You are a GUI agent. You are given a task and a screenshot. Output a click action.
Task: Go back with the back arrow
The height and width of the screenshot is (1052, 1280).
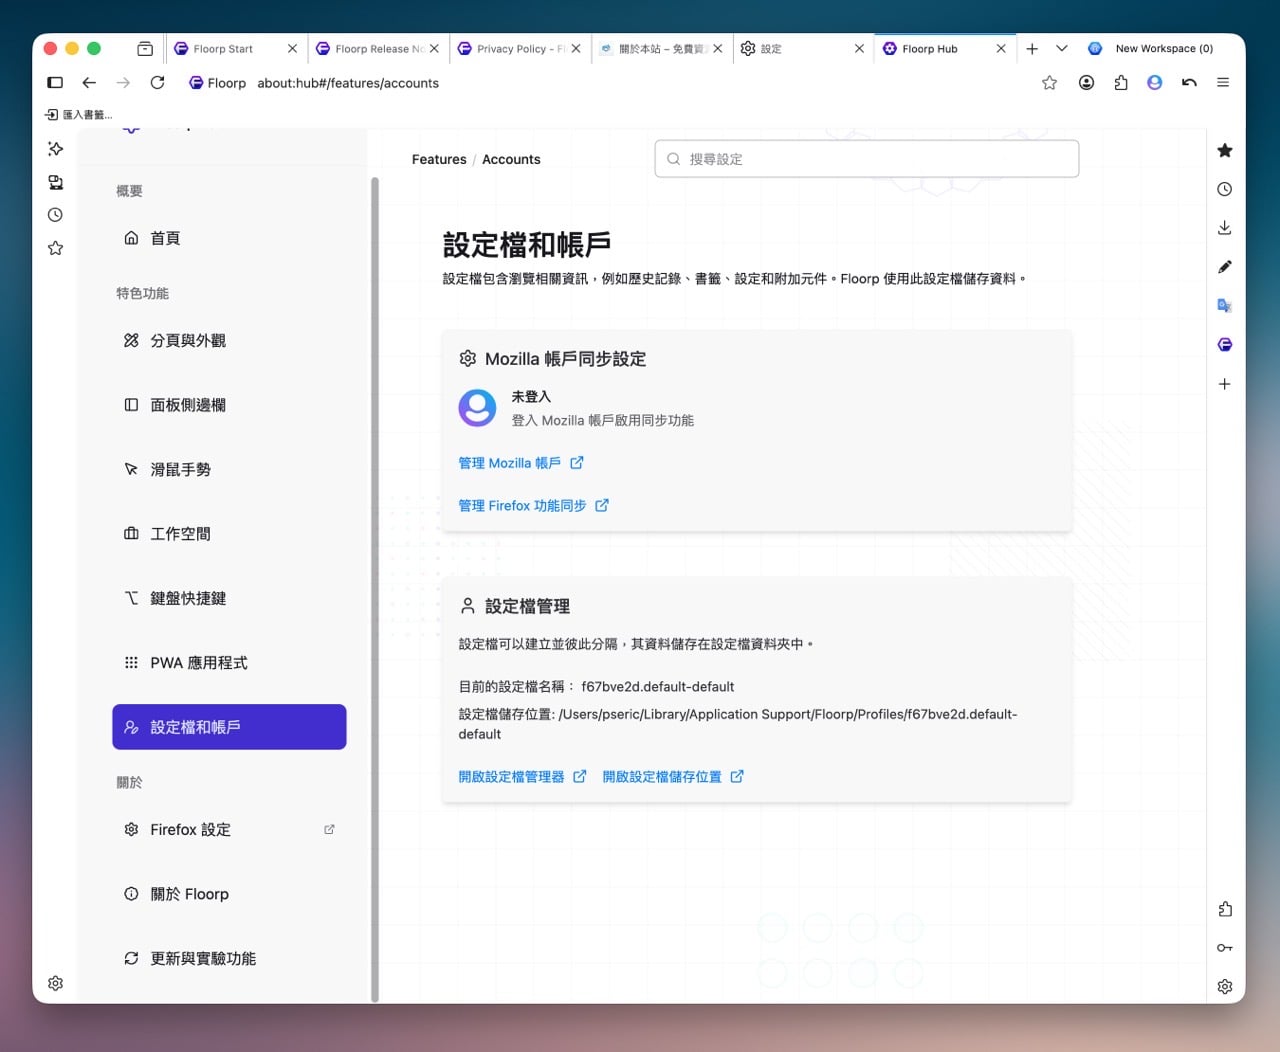(89, 83)
